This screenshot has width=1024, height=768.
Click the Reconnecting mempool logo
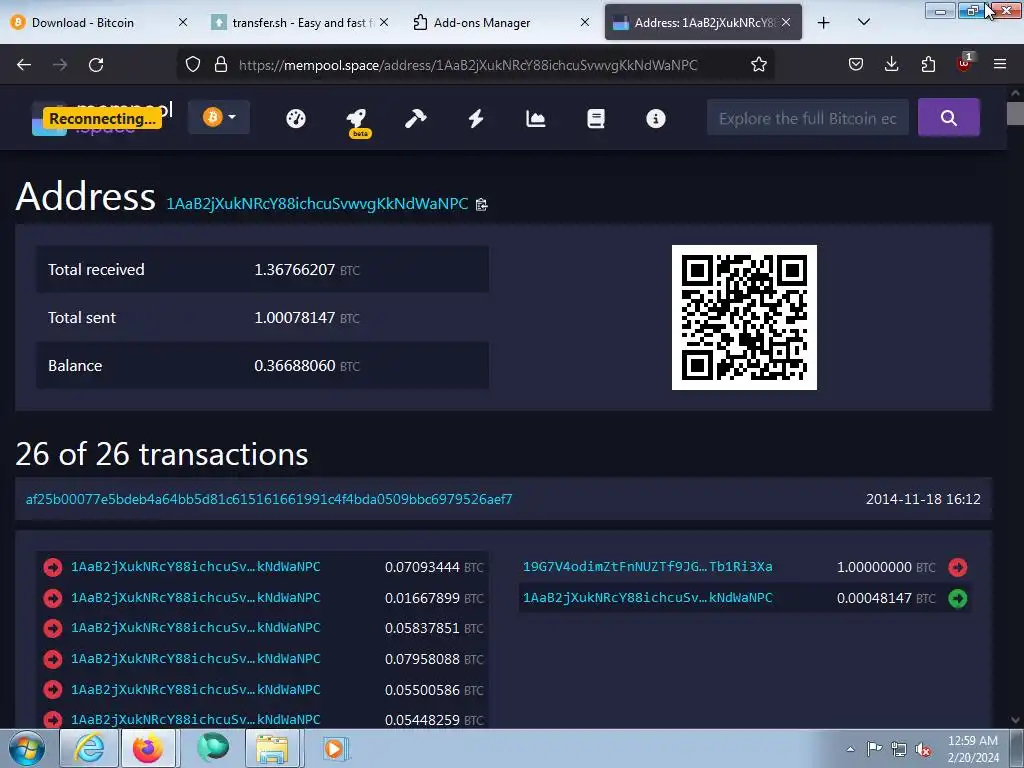coord(103,118)
